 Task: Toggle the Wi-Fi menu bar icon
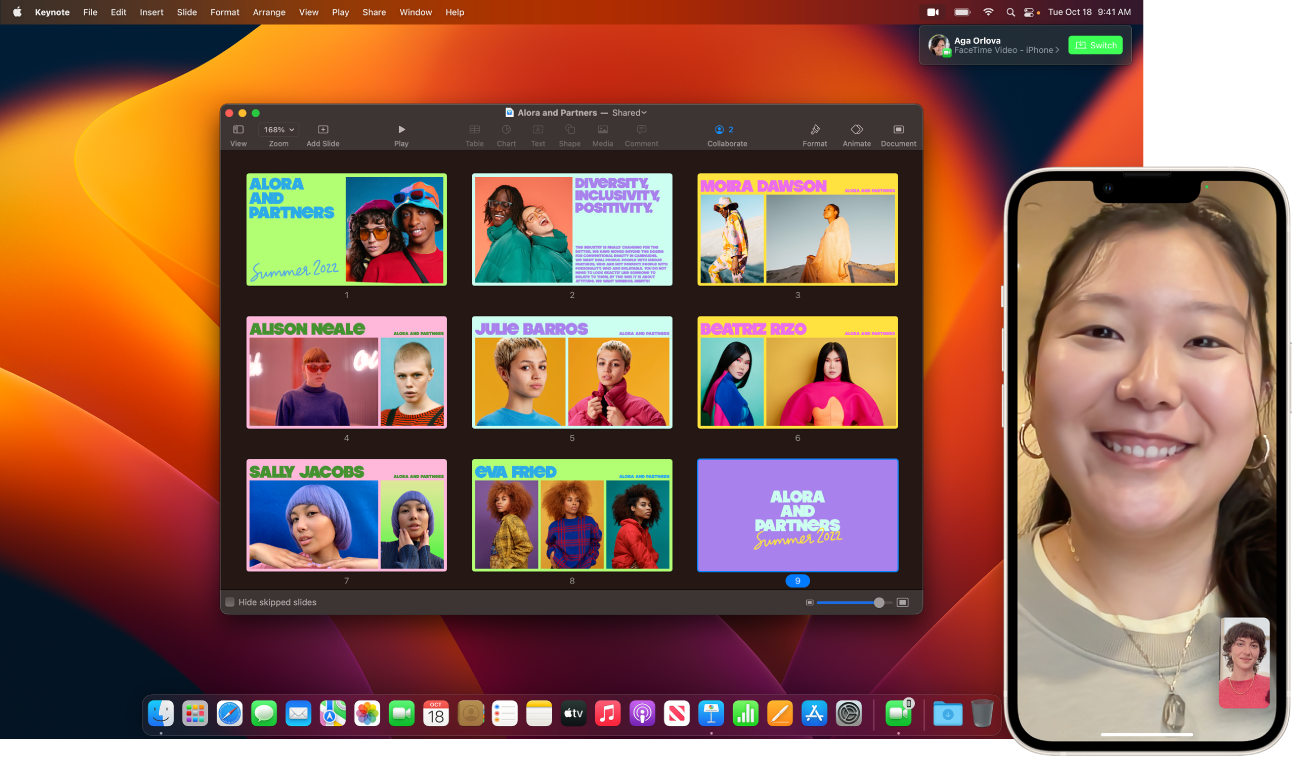pos(987,12)
